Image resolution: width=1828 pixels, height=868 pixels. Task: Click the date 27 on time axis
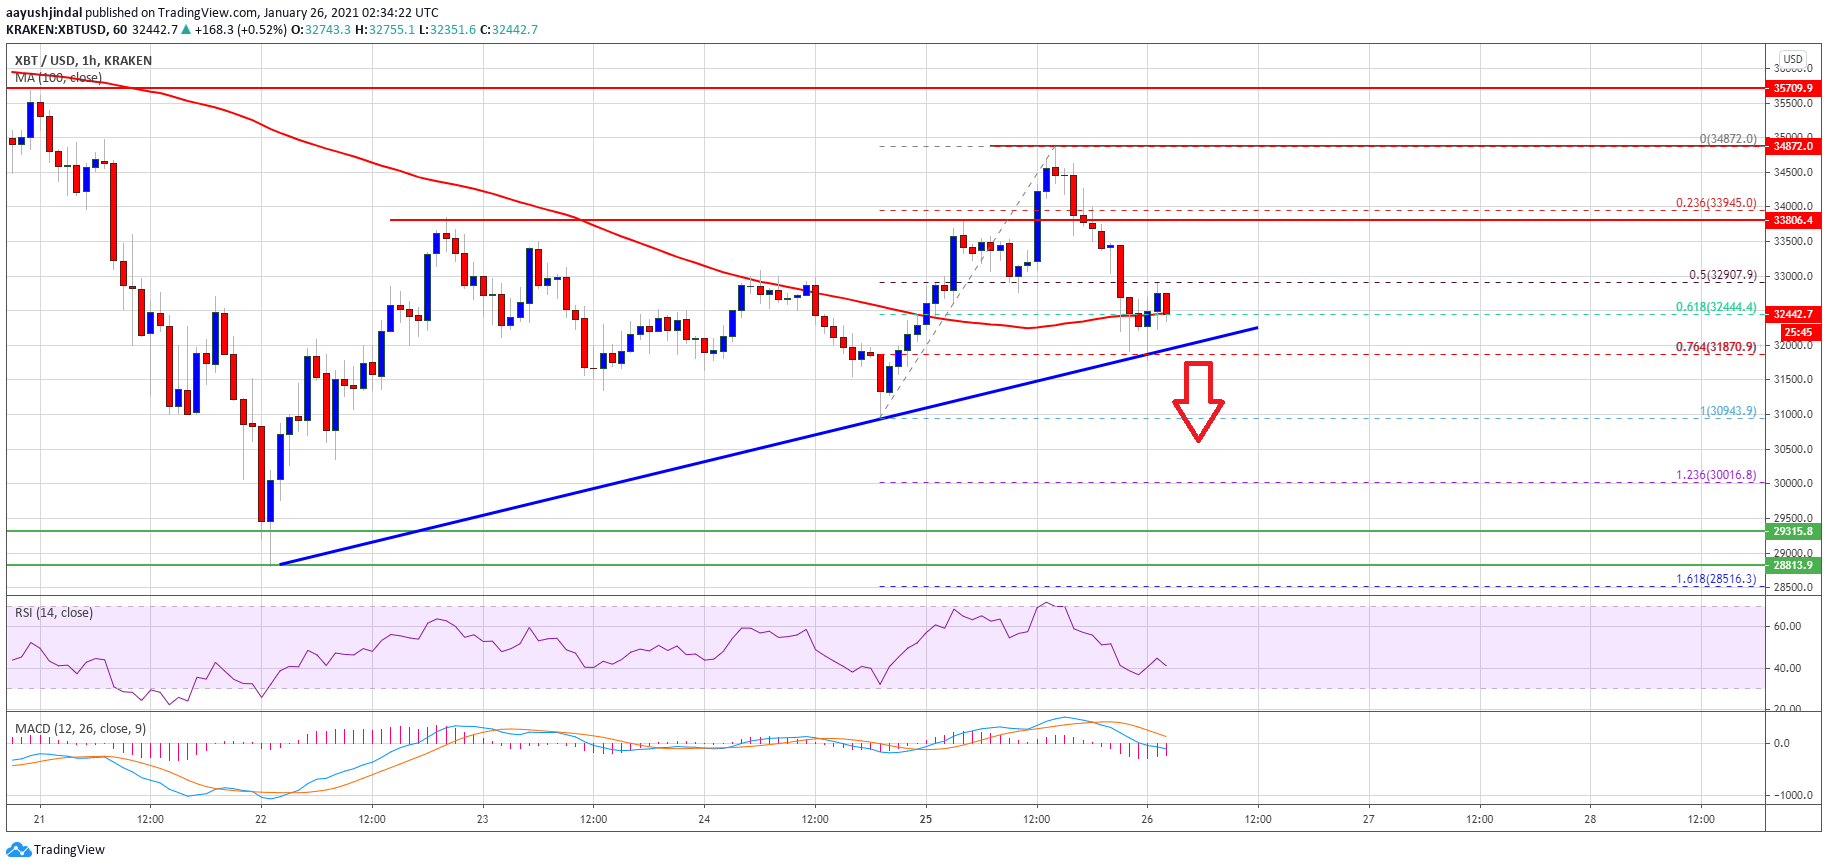click(x=1369, y=819)
